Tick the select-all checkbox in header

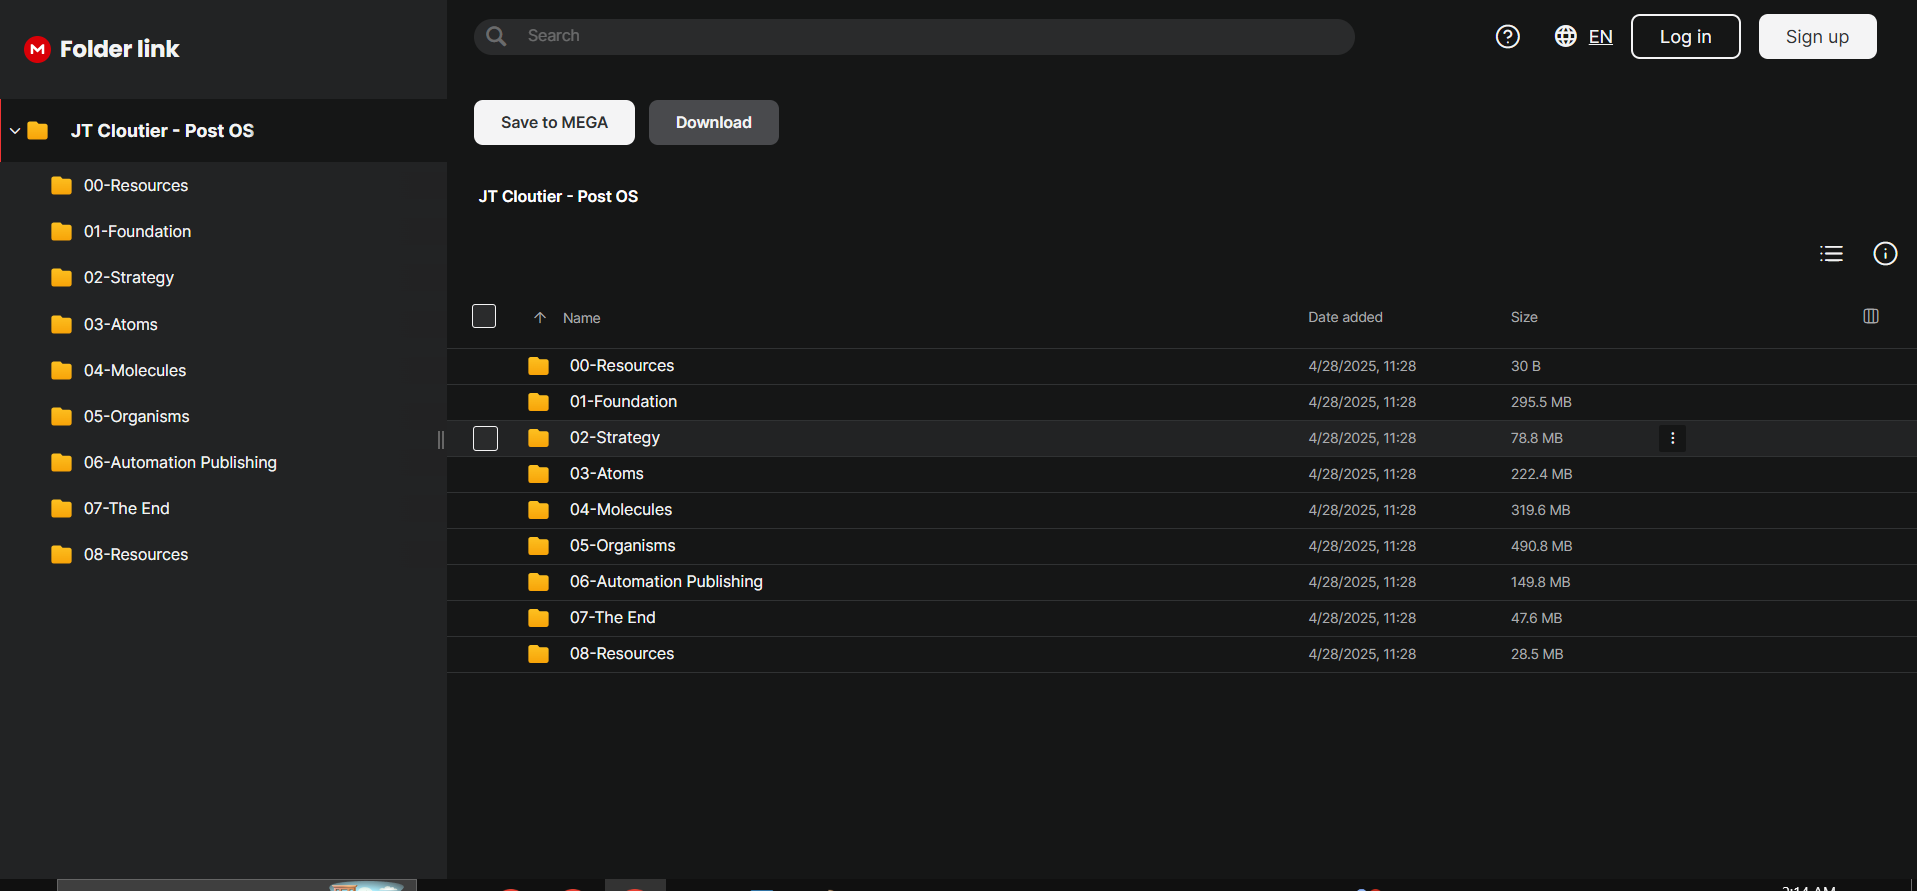click(x=484, y=316)
